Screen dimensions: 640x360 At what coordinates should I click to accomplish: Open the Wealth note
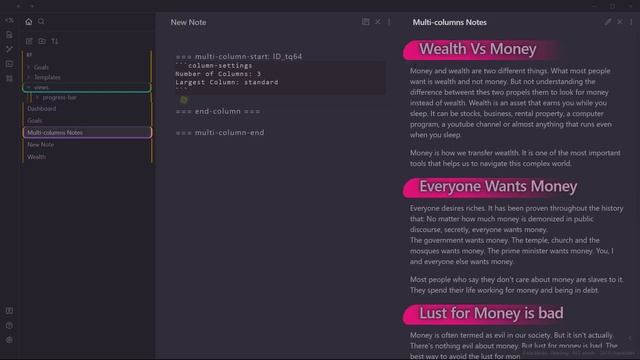click(x=36, y=157)
